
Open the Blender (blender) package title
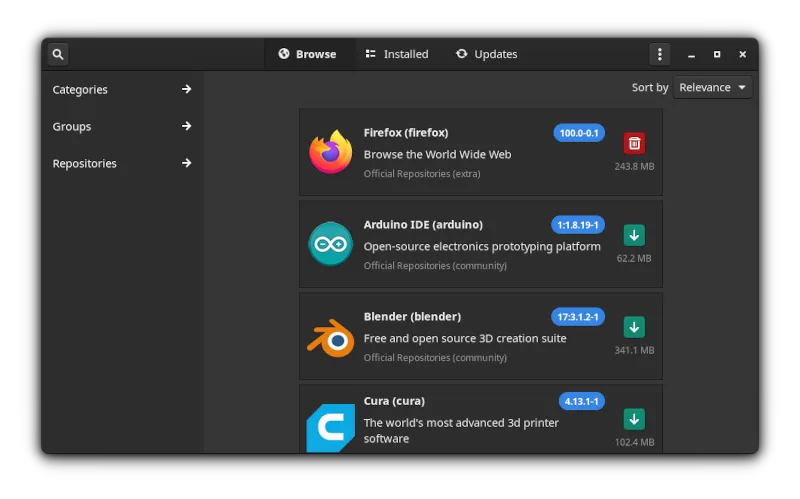(412, 316)
